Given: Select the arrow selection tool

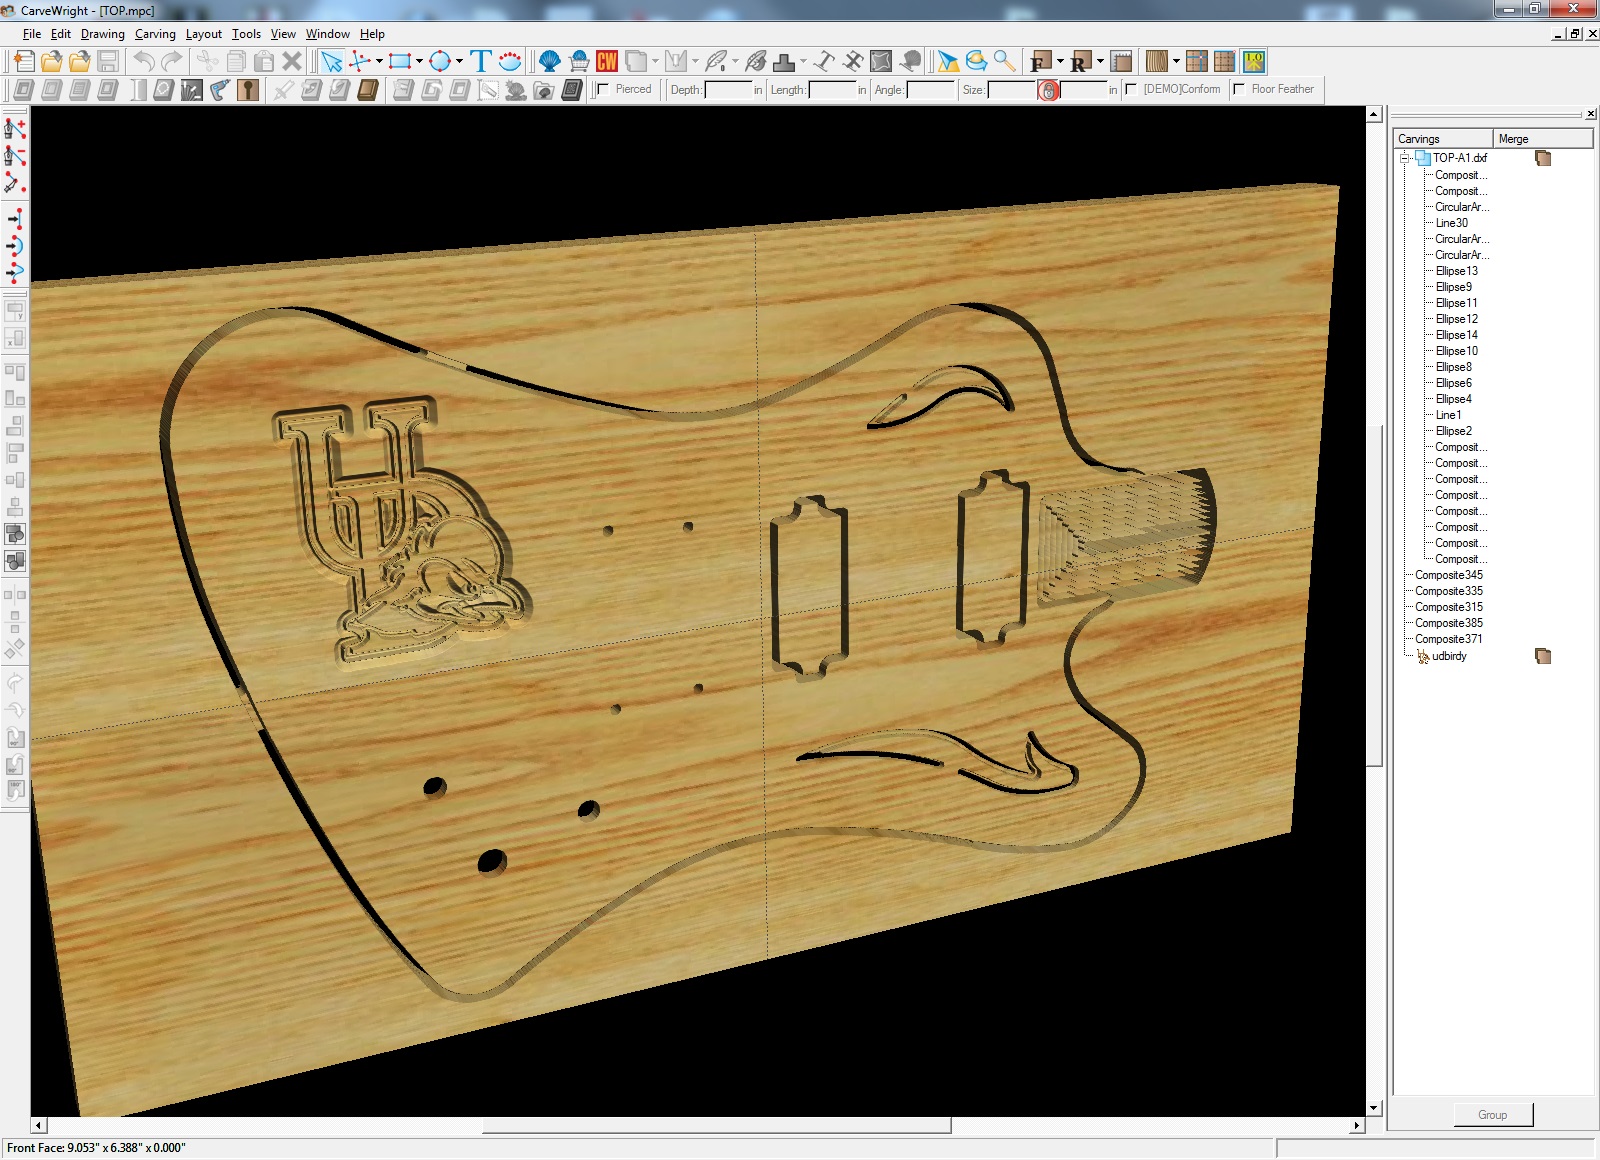Looking at the screenshot, I should point(331,62).
